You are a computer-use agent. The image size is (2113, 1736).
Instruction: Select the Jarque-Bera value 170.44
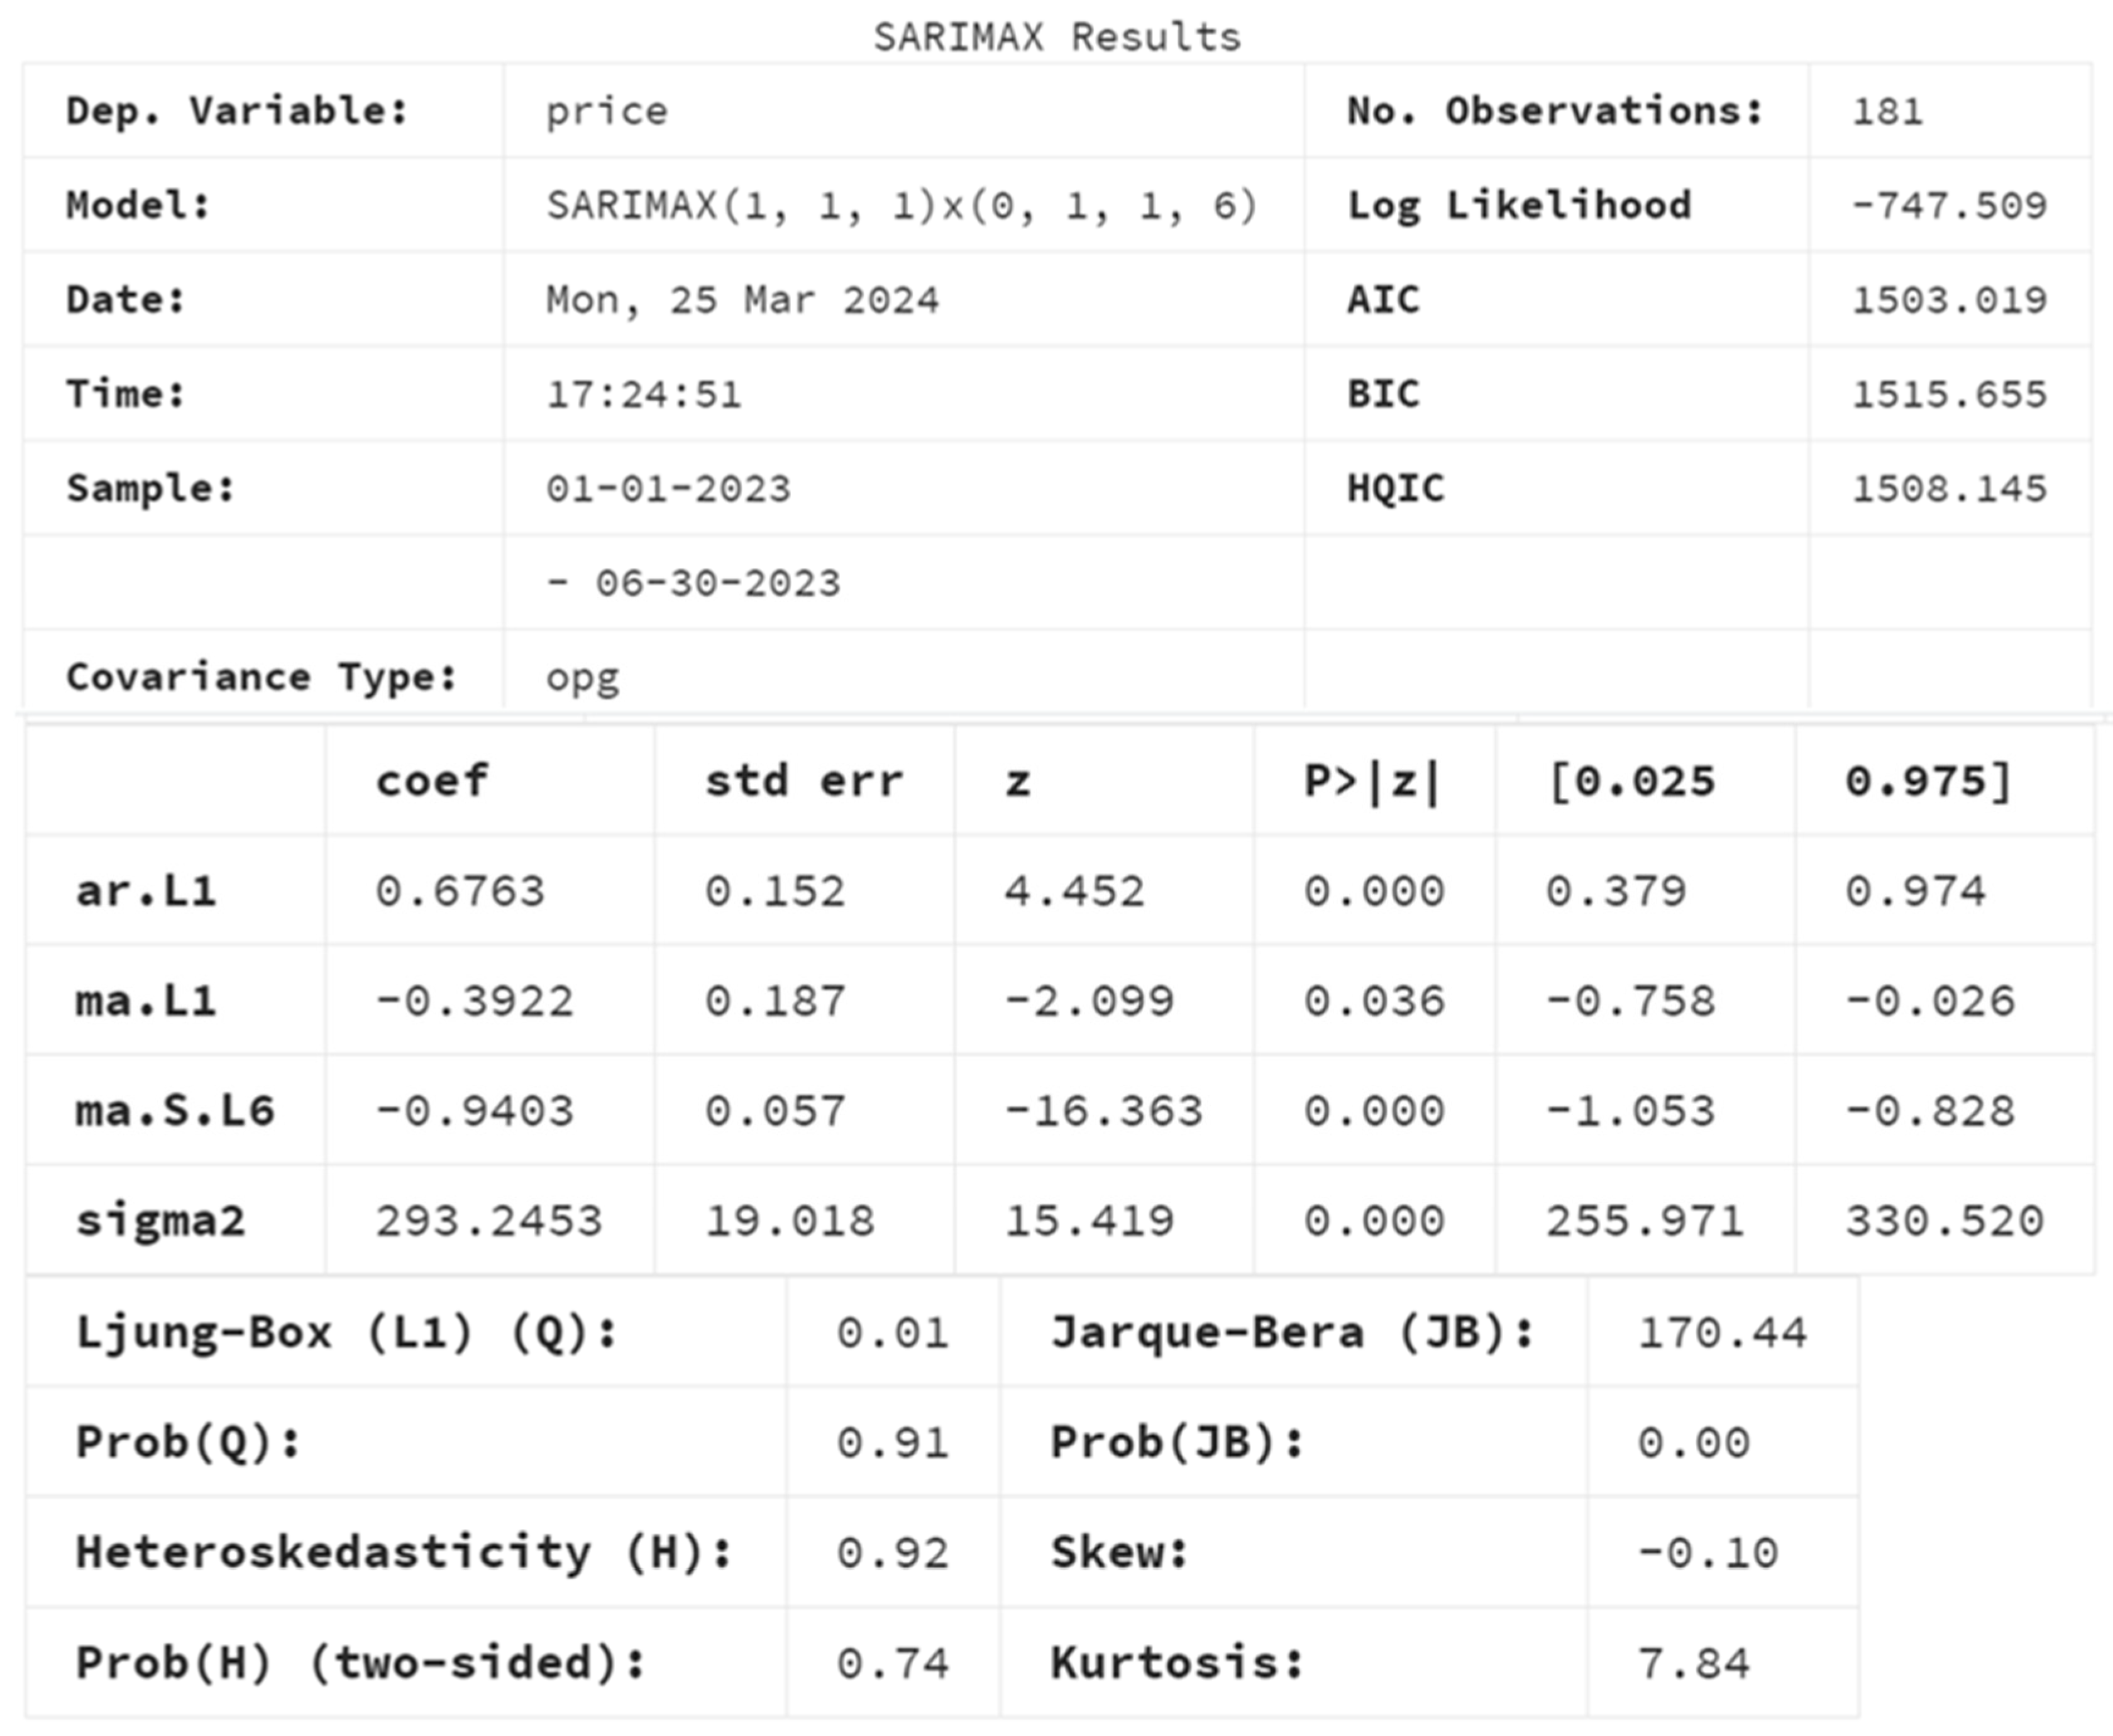1722,1333
